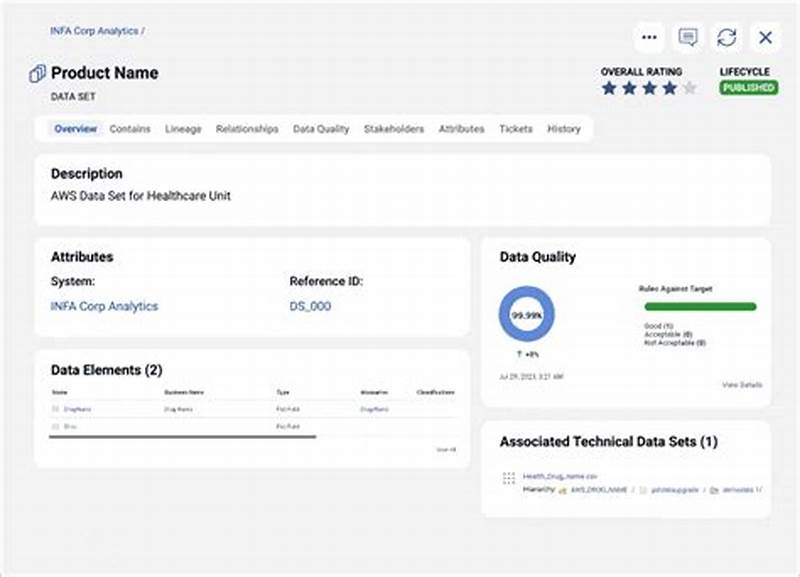The height and width of the screenshot is (577, 800).
Task: Close the asset detail view
Action: (763, 37)
